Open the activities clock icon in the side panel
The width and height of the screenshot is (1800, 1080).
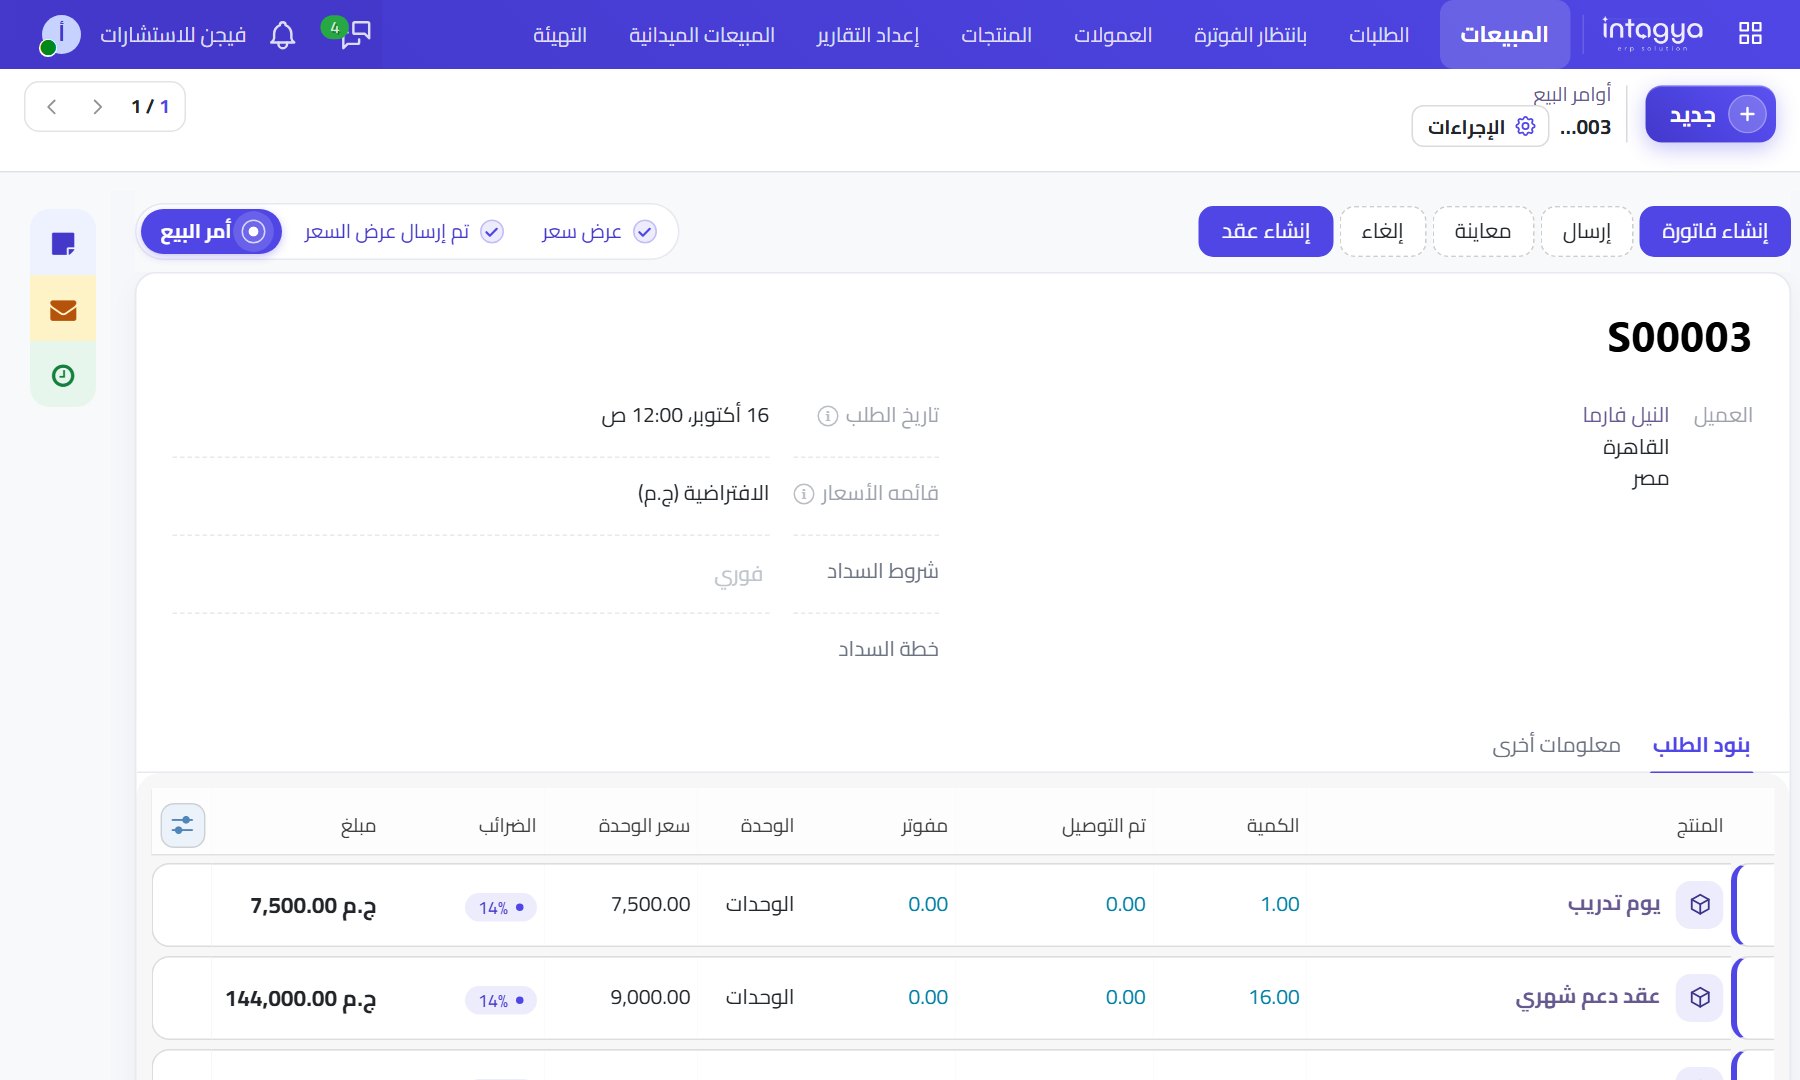click(x=63, y=375)
